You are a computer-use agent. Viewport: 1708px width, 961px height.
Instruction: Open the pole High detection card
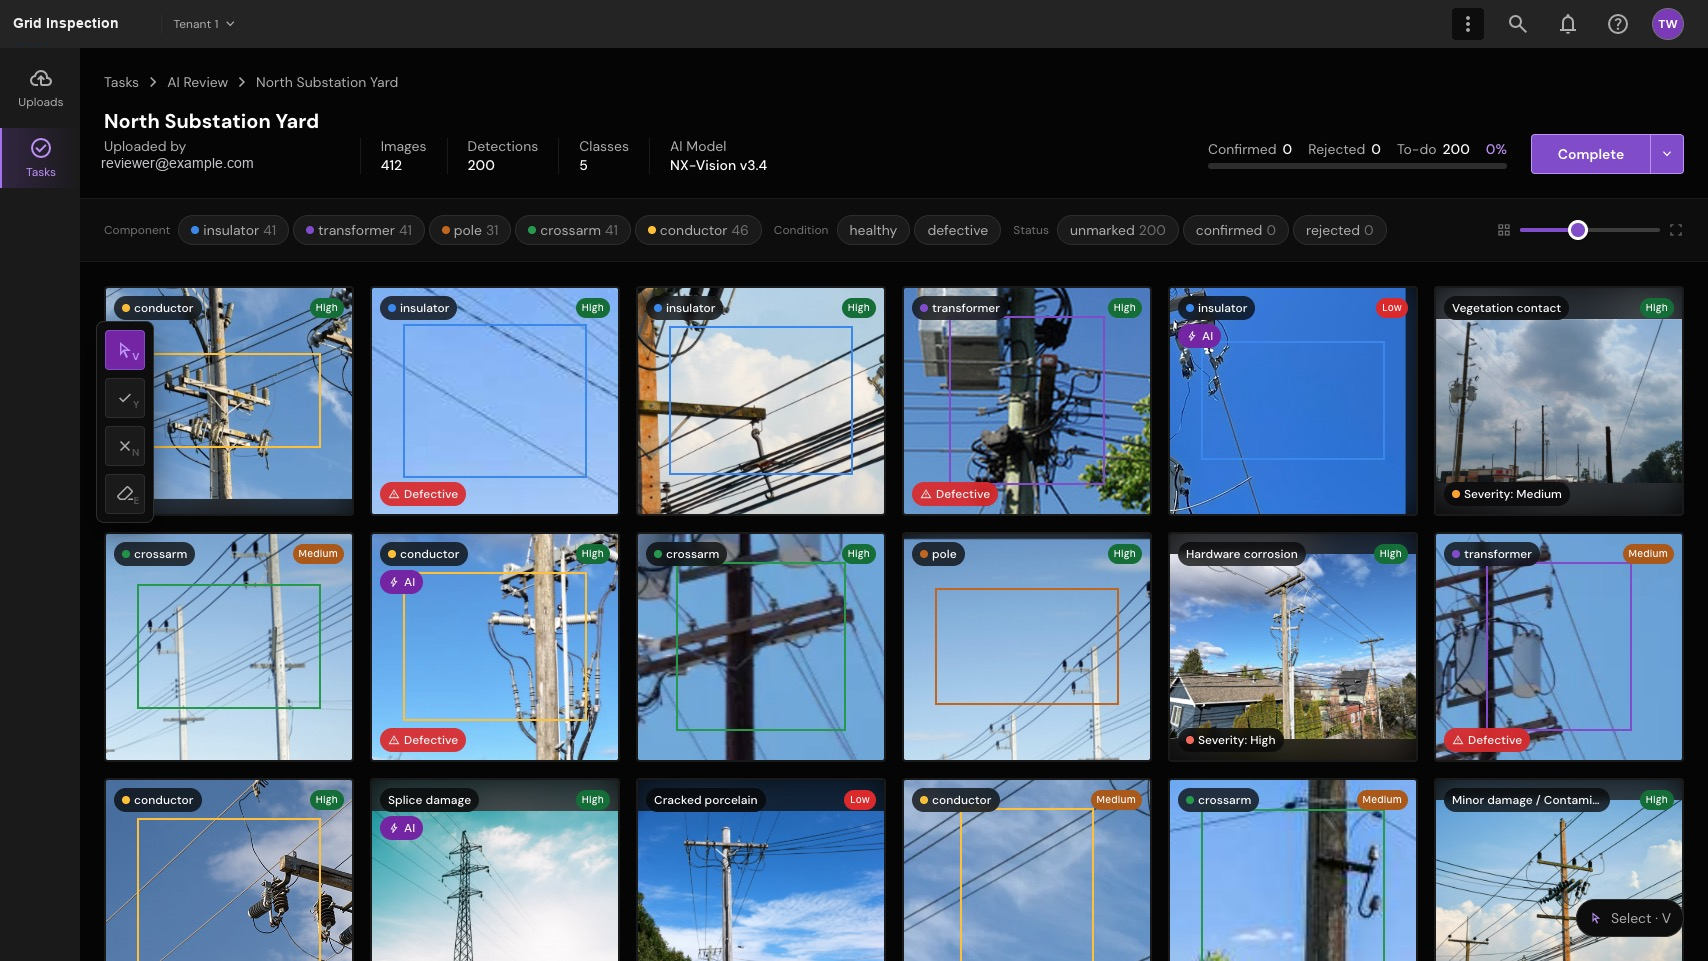tap(1026, 647)
